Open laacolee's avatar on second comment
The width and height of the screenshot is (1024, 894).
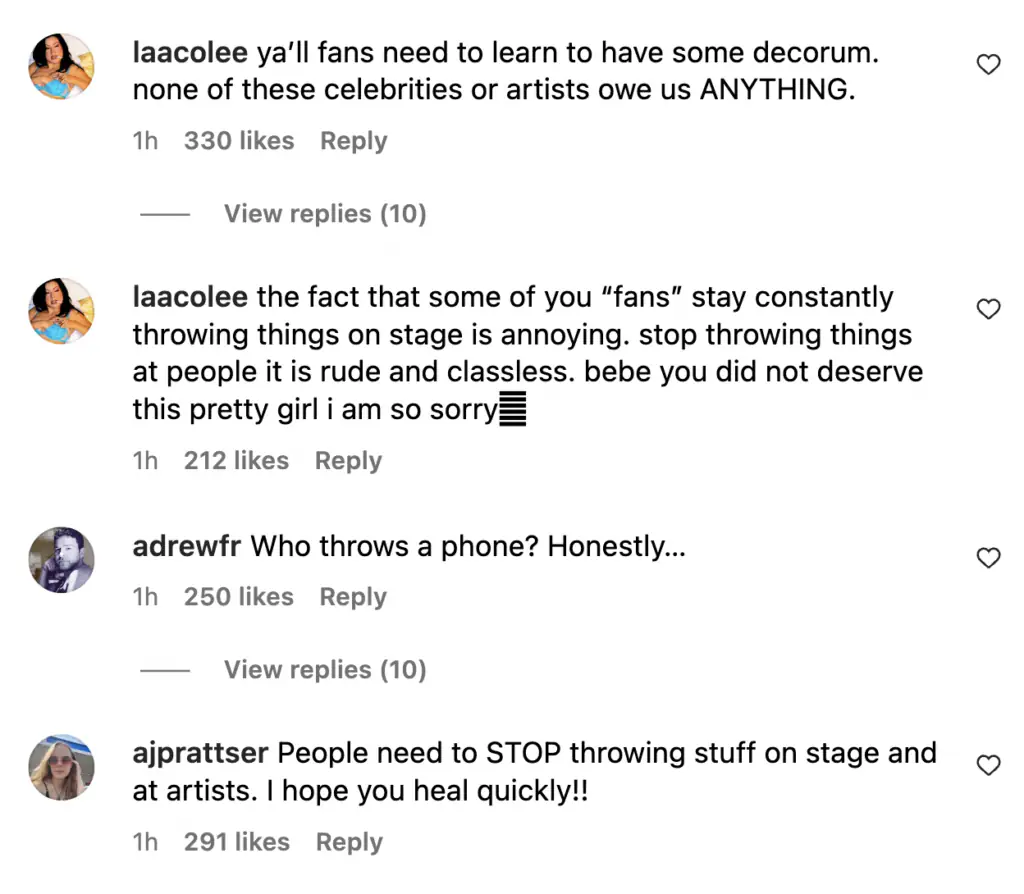coord(63,311)
